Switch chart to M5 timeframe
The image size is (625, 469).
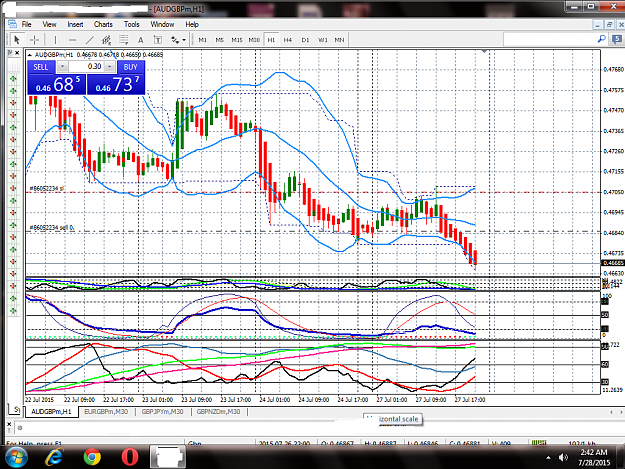[x=220, y=40]
